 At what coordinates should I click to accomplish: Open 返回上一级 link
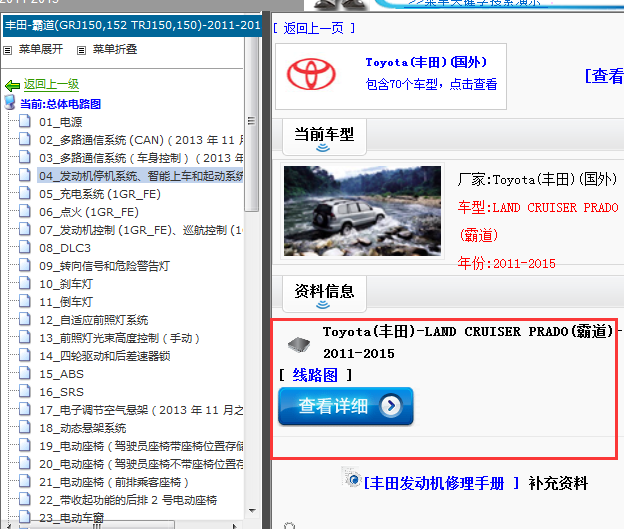(51, 84)
